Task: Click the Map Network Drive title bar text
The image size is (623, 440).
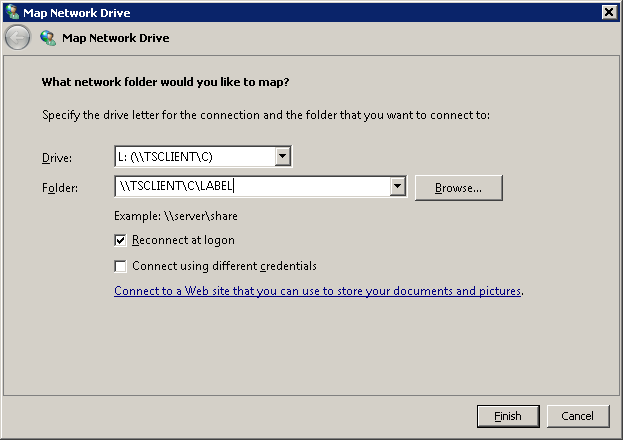Action: pyautogui.click(x=77, y=13)
